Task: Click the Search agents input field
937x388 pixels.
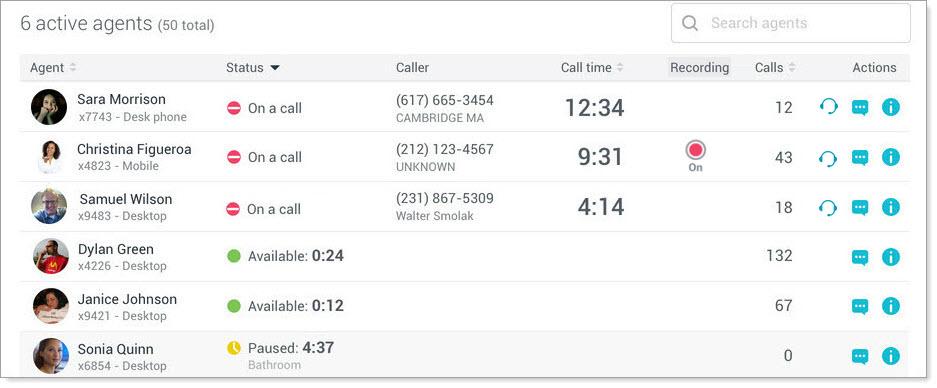Action: coord(791,23)
